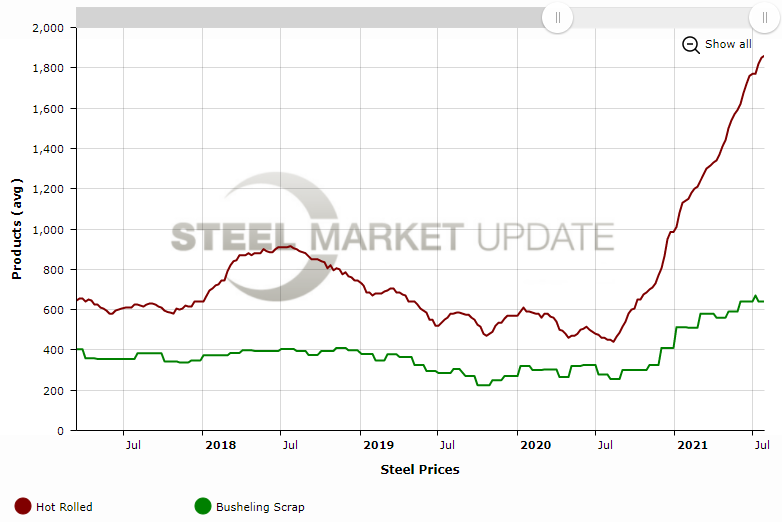Click the Show all text
This screenshot has height=522, width=782.
pos(727,44)
